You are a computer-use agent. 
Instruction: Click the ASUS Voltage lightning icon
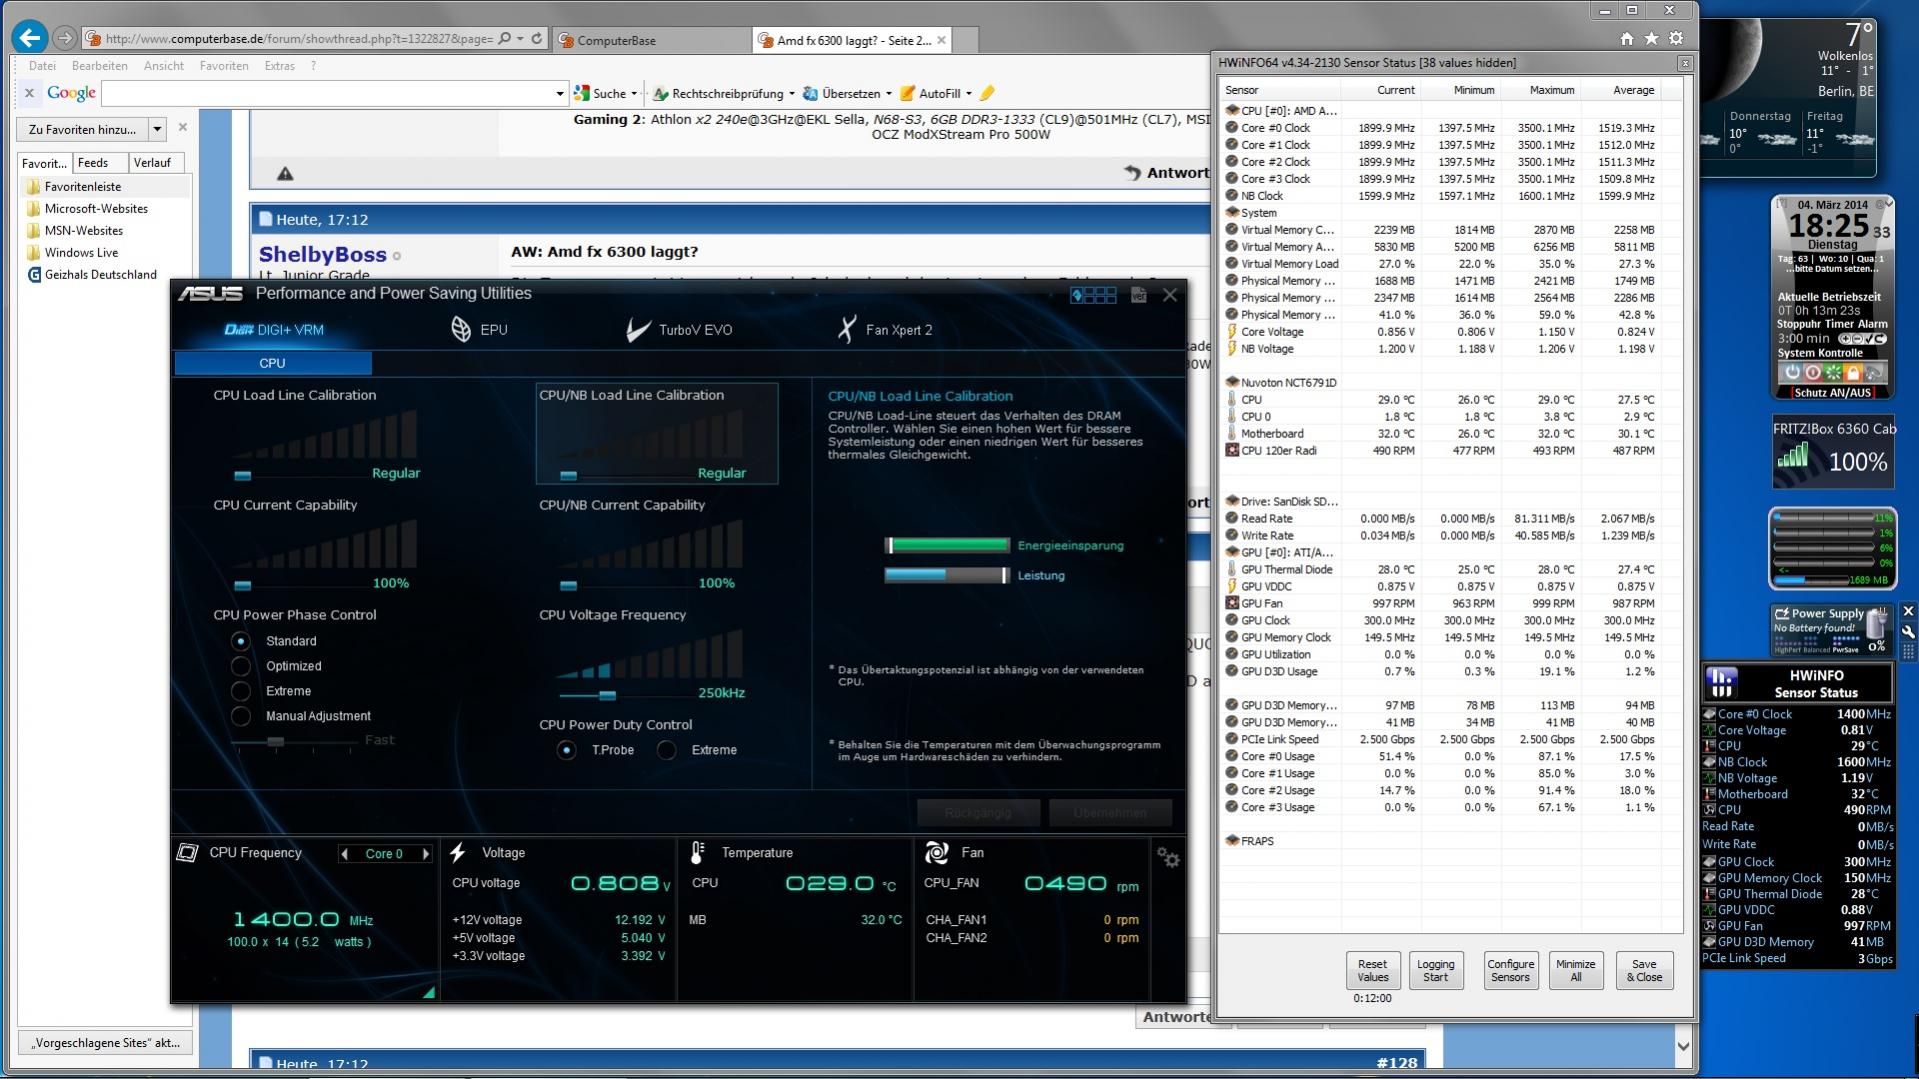coord(458,852)
